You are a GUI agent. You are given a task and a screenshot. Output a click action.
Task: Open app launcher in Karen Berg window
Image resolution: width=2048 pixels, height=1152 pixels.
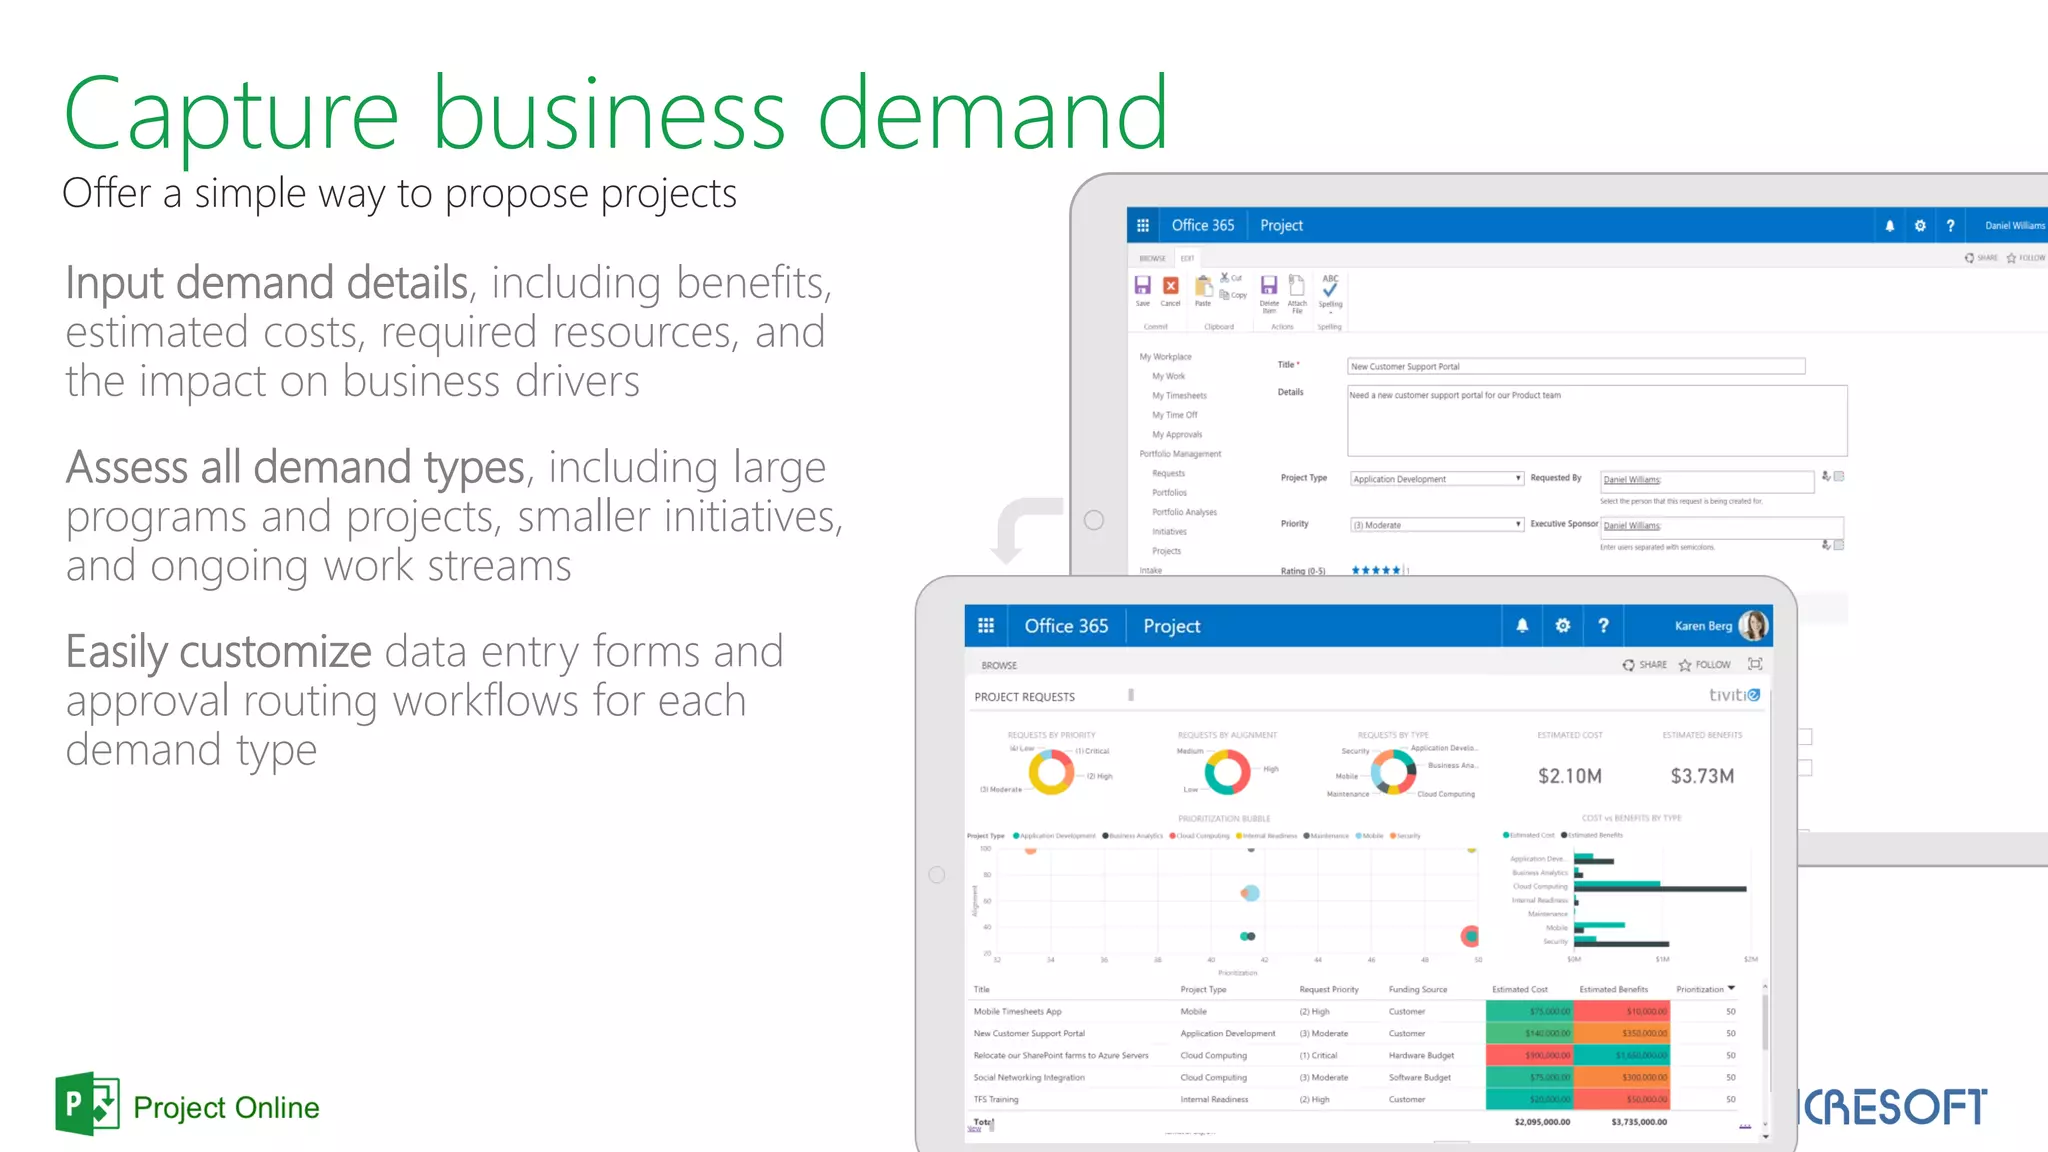(x=986, y=626)
